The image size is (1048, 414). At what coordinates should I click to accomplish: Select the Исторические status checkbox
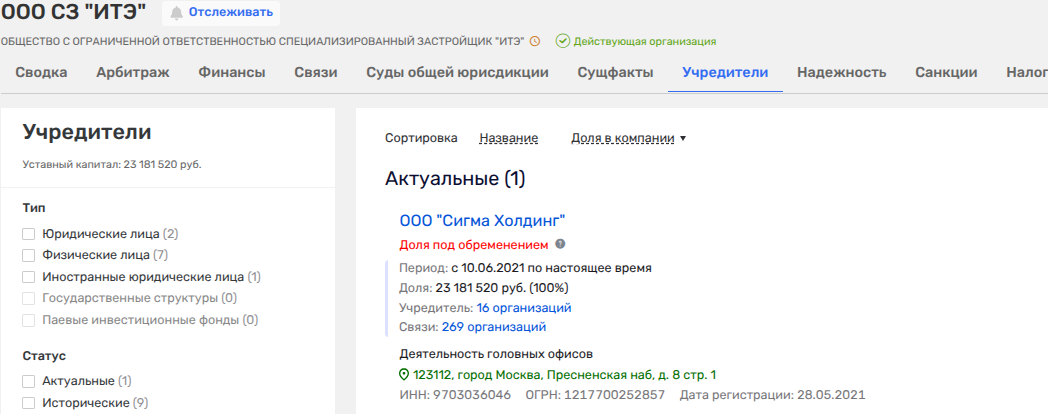pos(29,403)
